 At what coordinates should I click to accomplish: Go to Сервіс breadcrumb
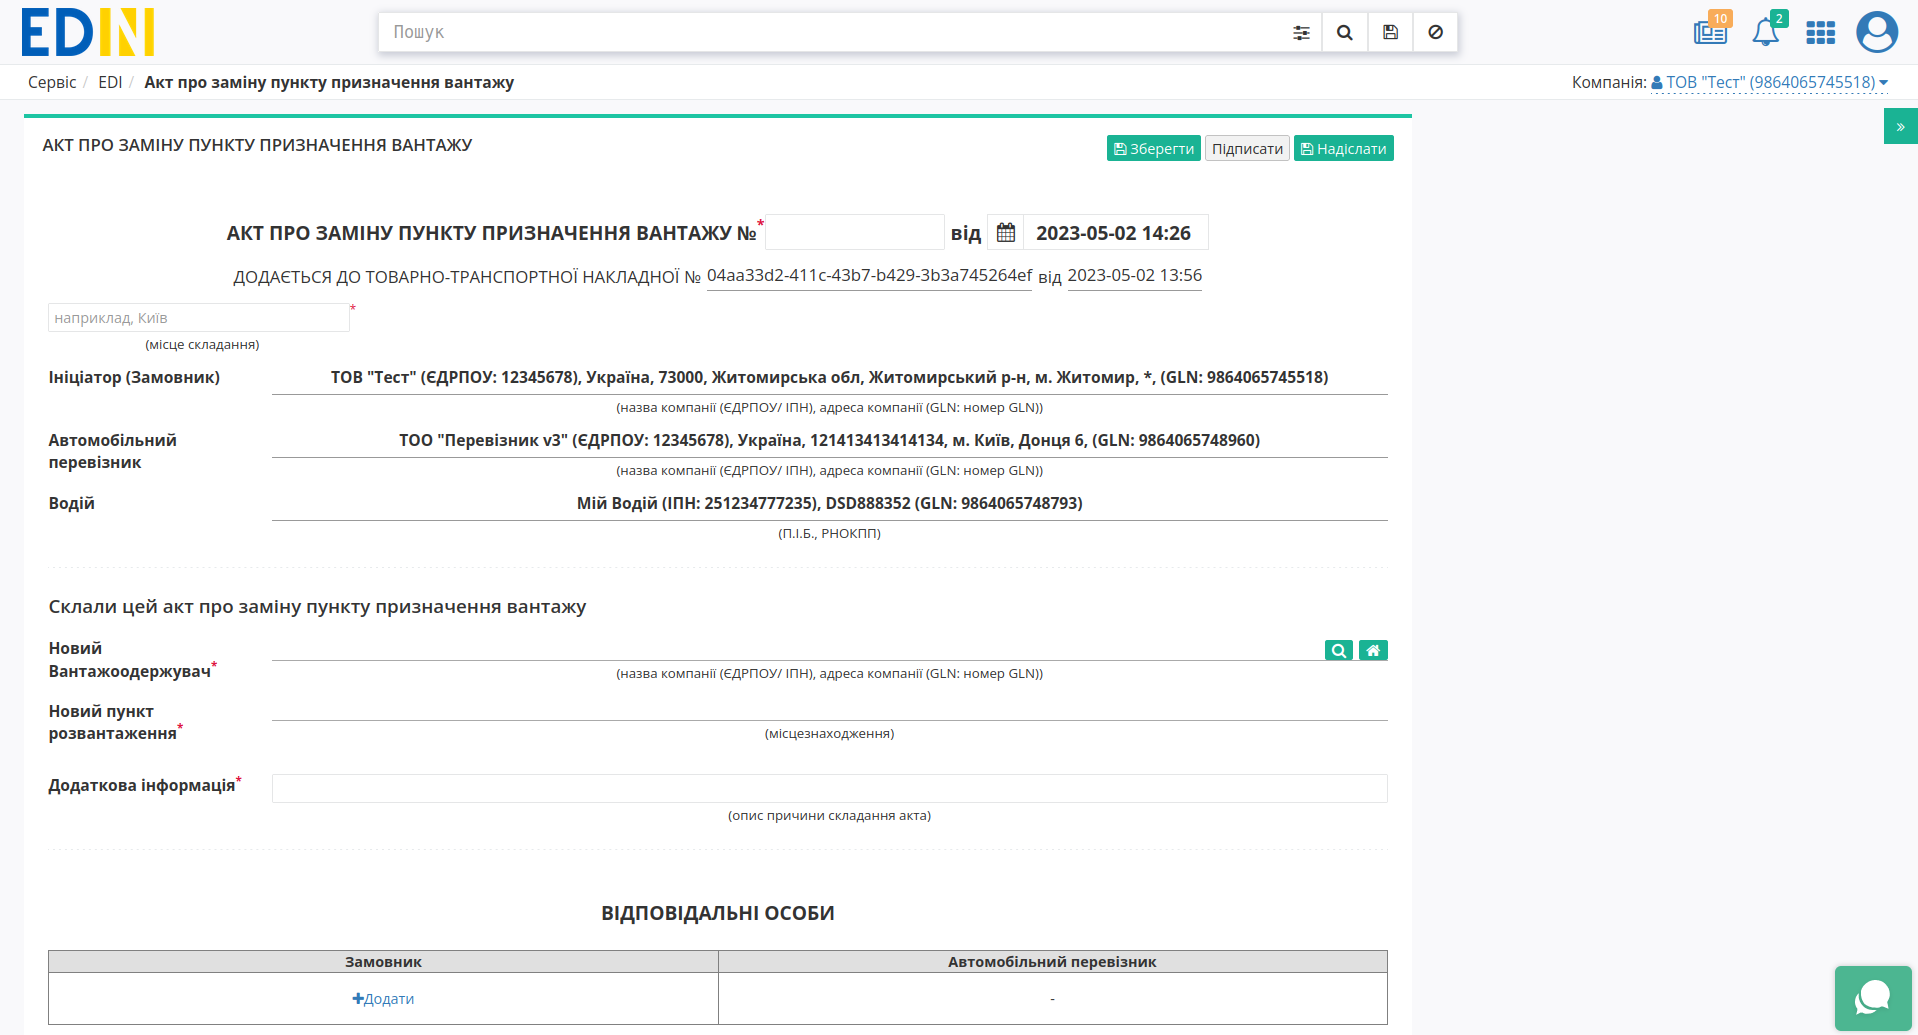pyautogui.click(x=52, y=82)
